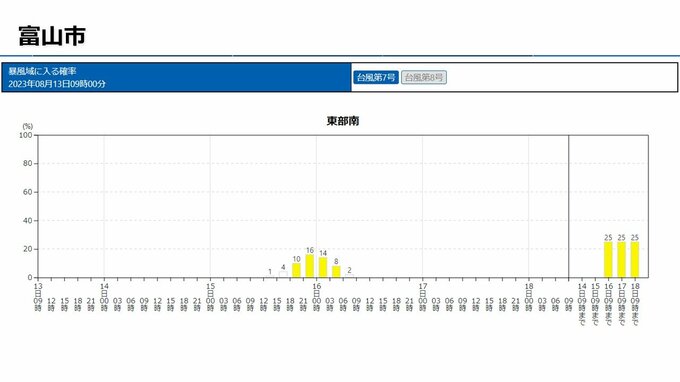
Task: Click the 100 percent y-axis label
Action: (26, 135)
